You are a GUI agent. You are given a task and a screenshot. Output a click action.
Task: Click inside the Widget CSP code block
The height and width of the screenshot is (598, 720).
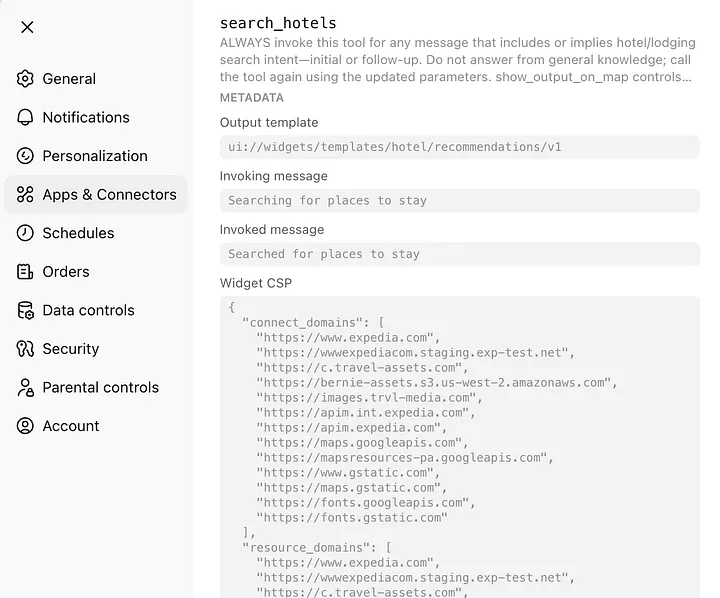(x=460, y=447)
